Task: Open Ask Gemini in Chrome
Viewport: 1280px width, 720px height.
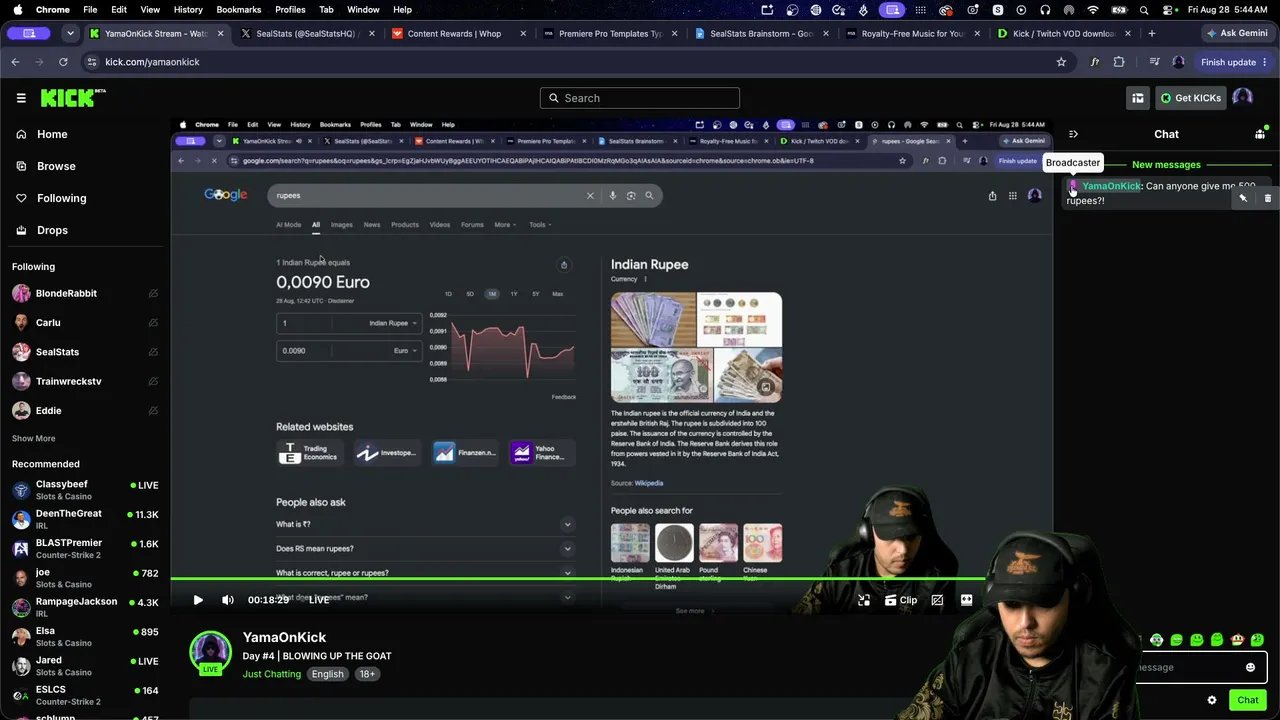Action: click(x=1237, y=33)
